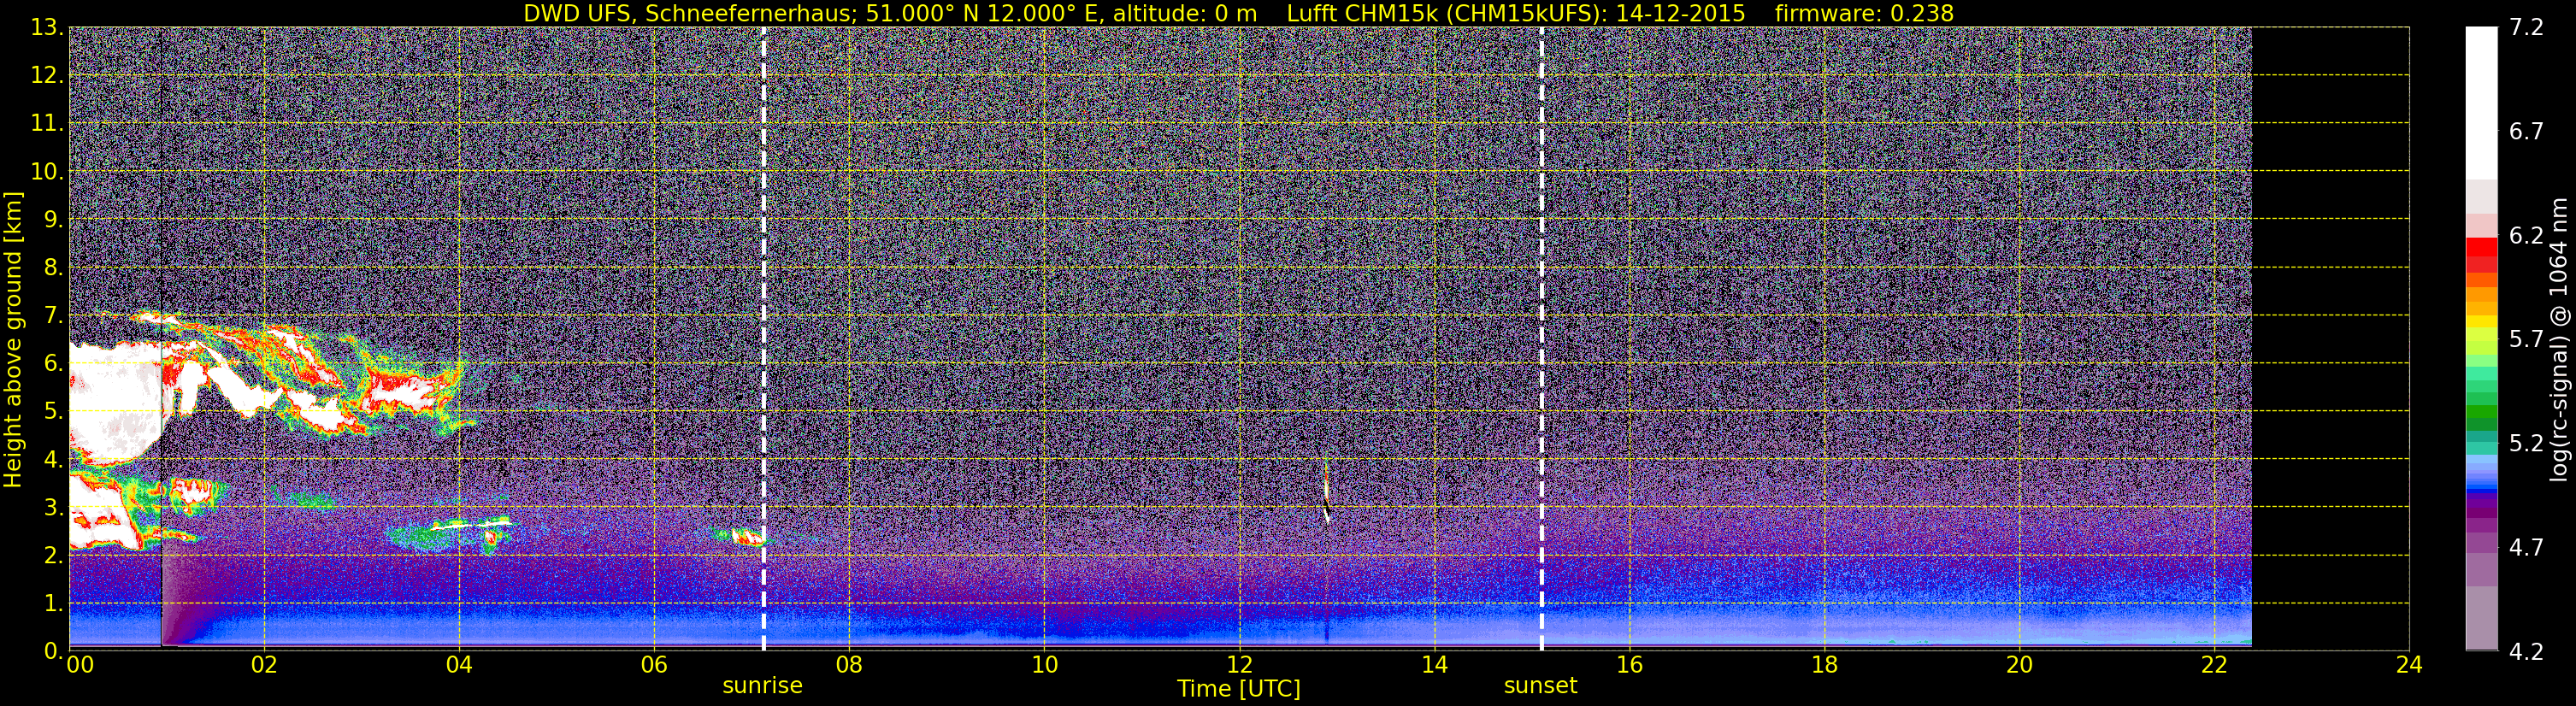The image size is (2576, 706).
Task: Click the x-axis tick label '14'
Action: 1434,665
